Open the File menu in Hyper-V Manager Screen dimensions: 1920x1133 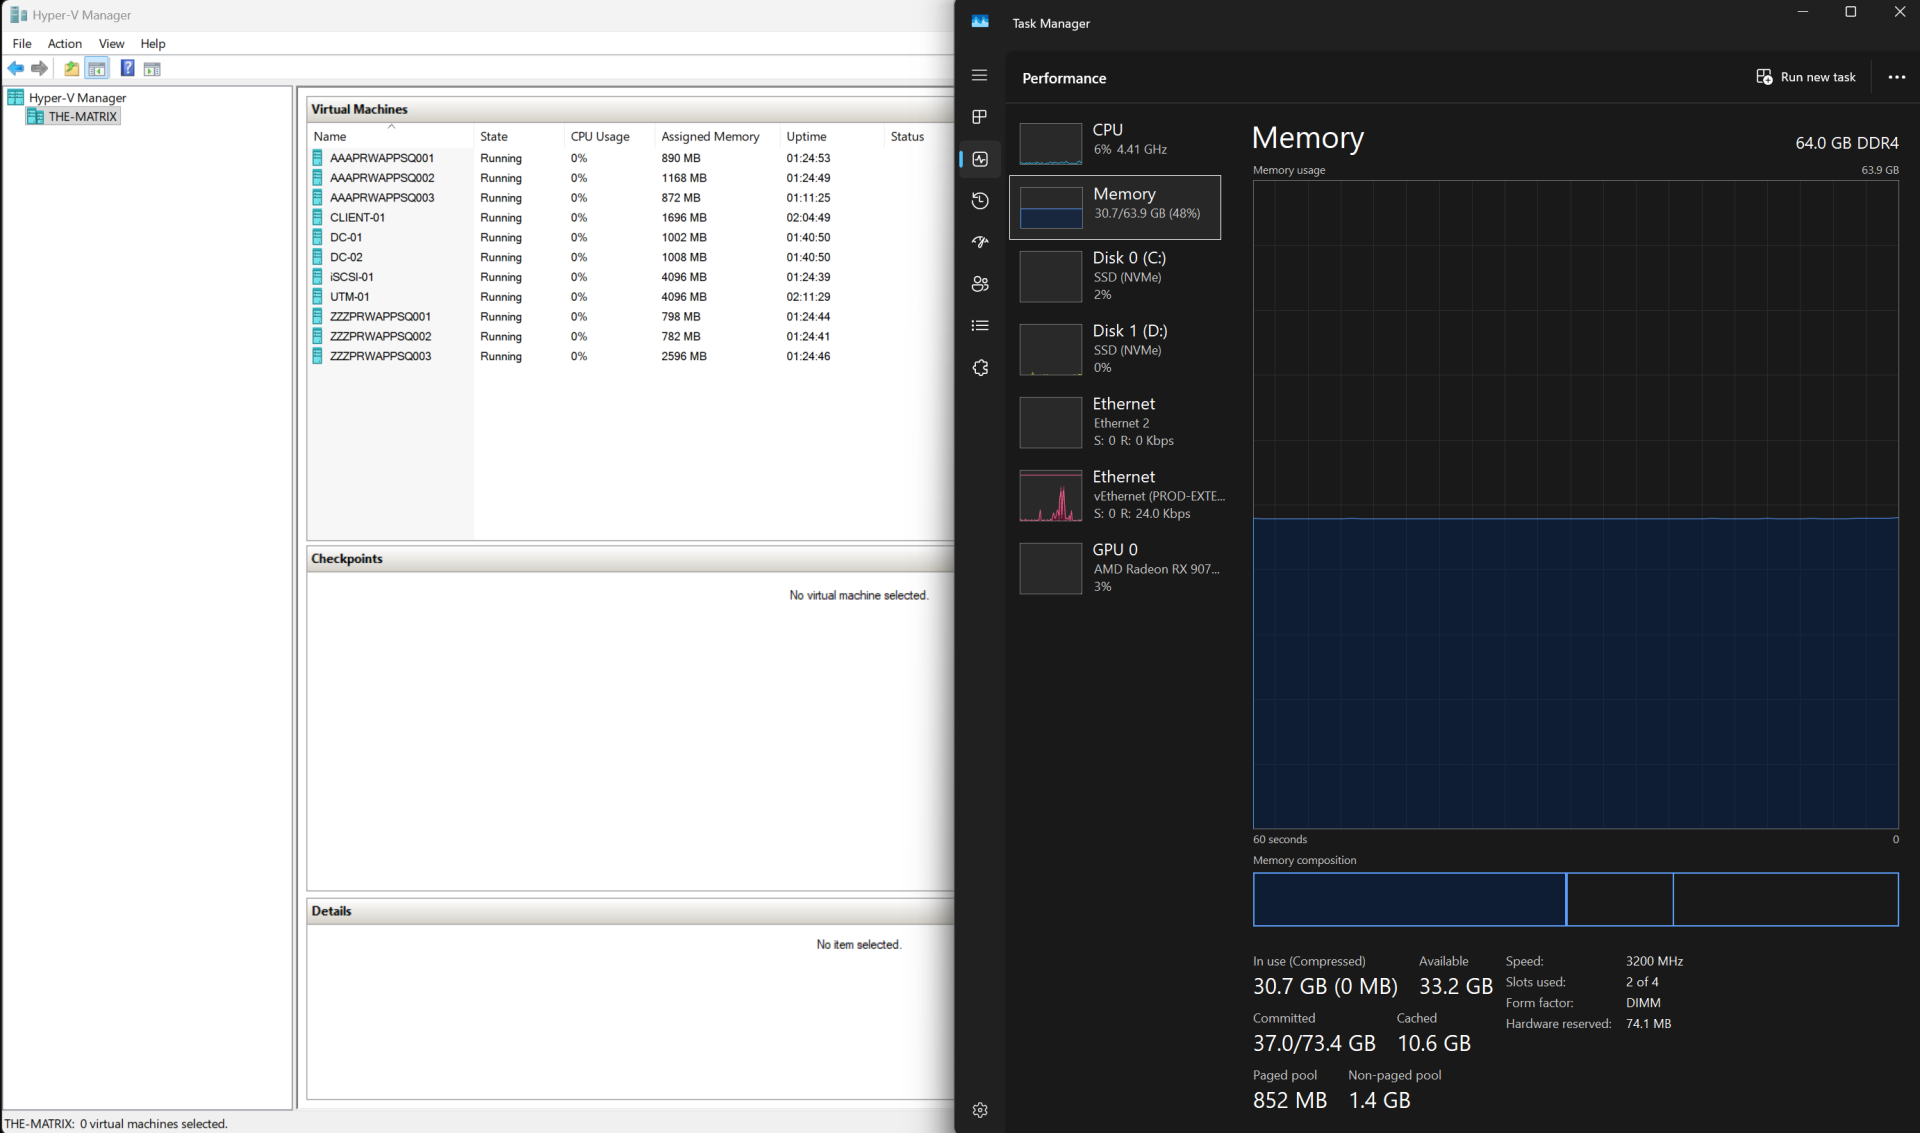(22, 44)
